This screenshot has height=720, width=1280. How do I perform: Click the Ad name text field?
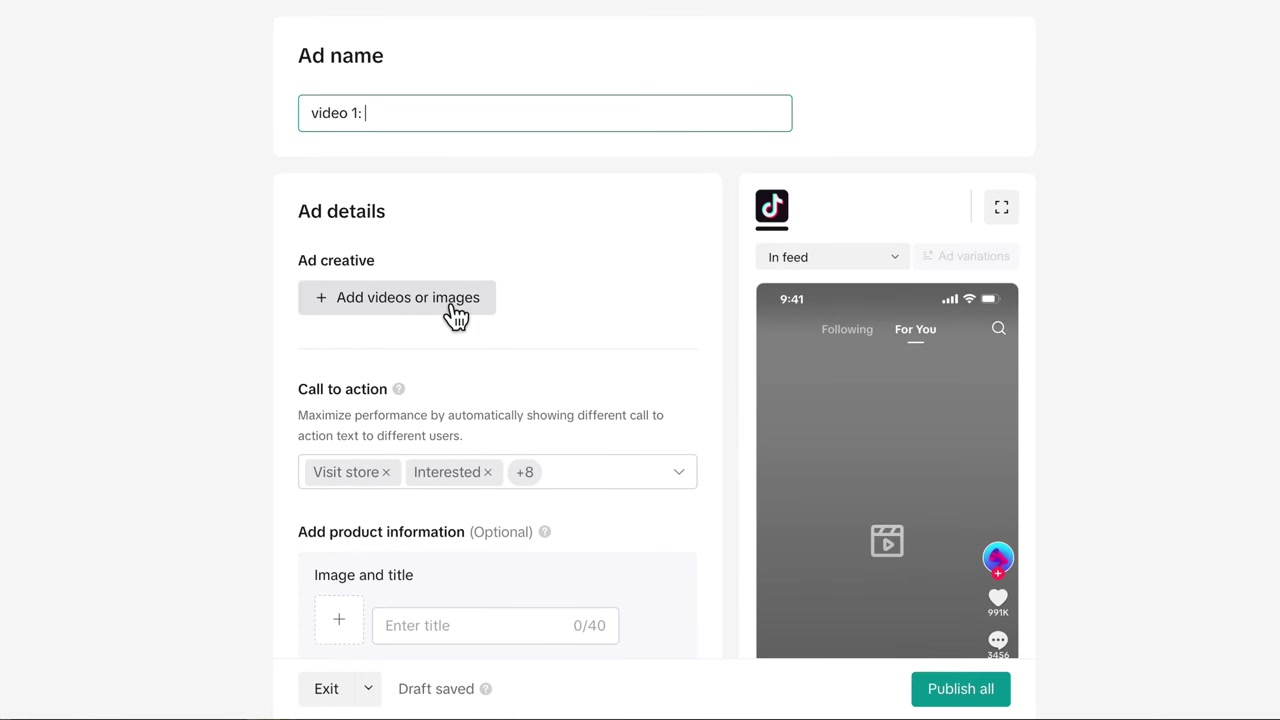click(545, 113)
